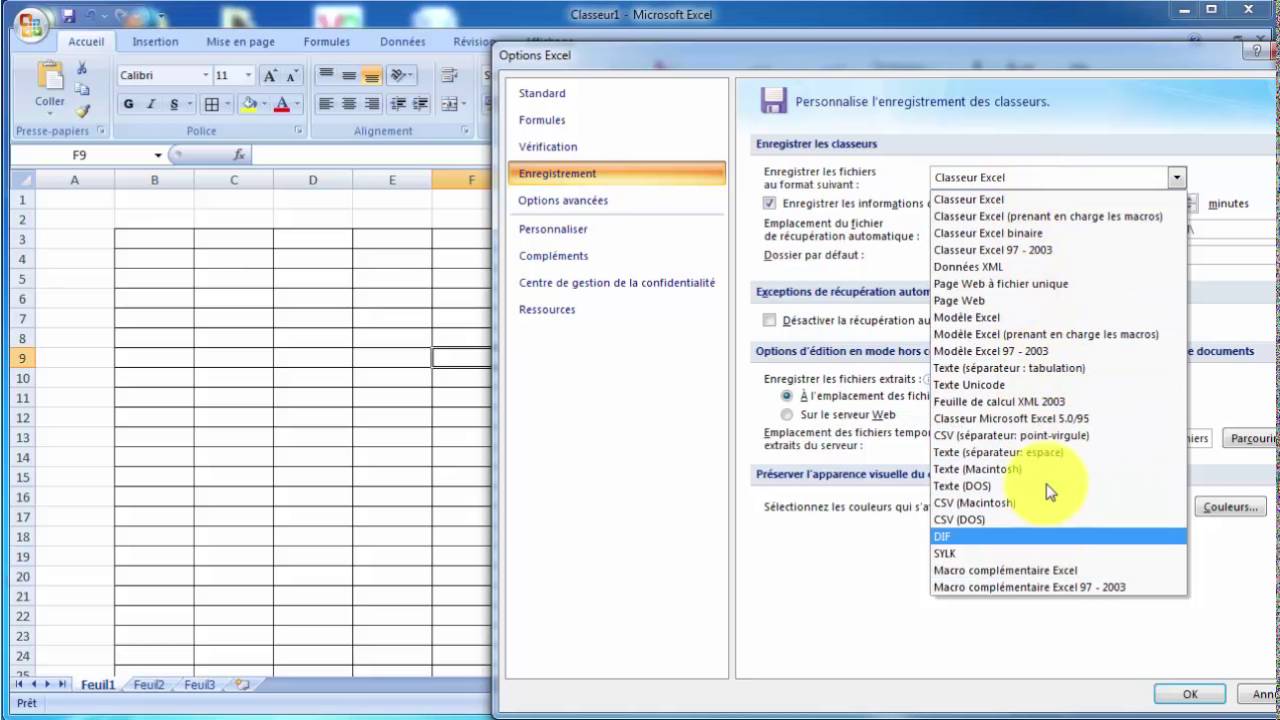Click the Format Painter brush icon
The height and width of the screenshot is (720, 1280).
[82, 111]
